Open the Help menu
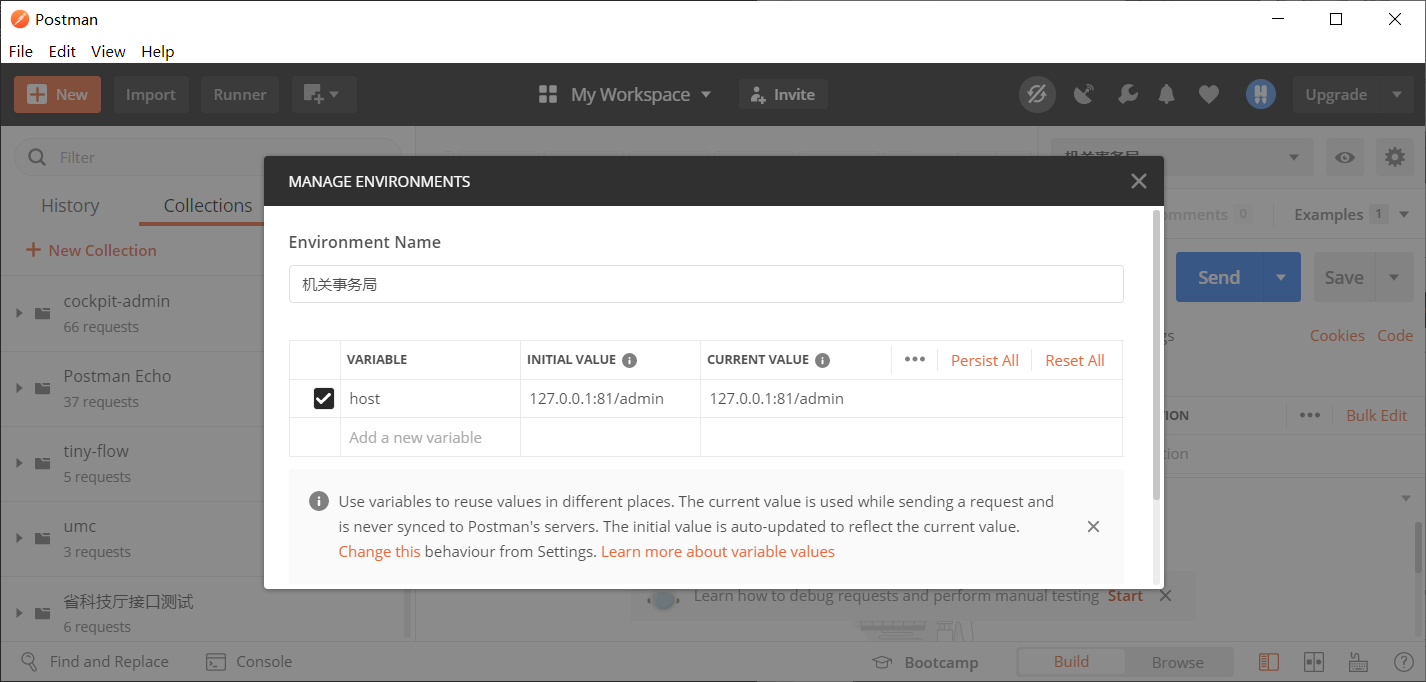Viewport: 1426px width, 682px height. click(x=158, y=51)
